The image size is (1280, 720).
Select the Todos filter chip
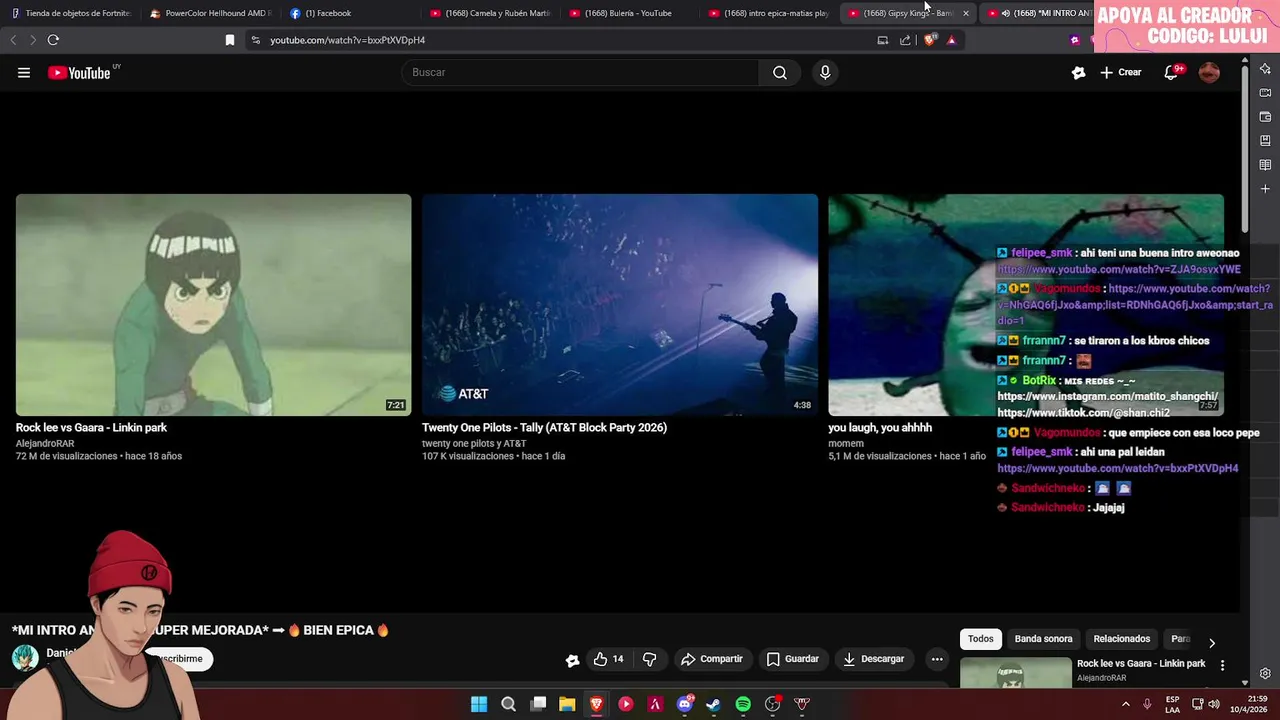pyautogui.click(x=981, y=639)
